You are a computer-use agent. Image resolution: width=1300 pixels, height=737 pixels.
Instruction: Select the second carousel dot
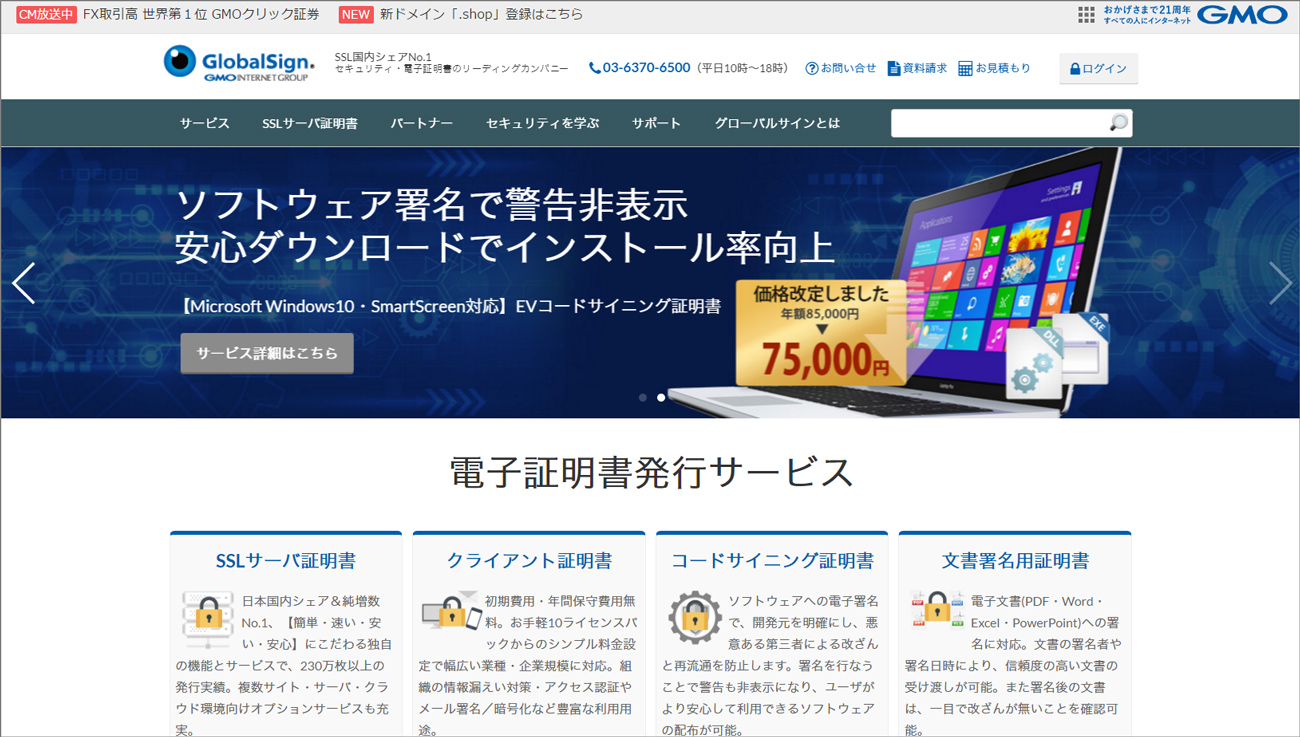point(661,398)
